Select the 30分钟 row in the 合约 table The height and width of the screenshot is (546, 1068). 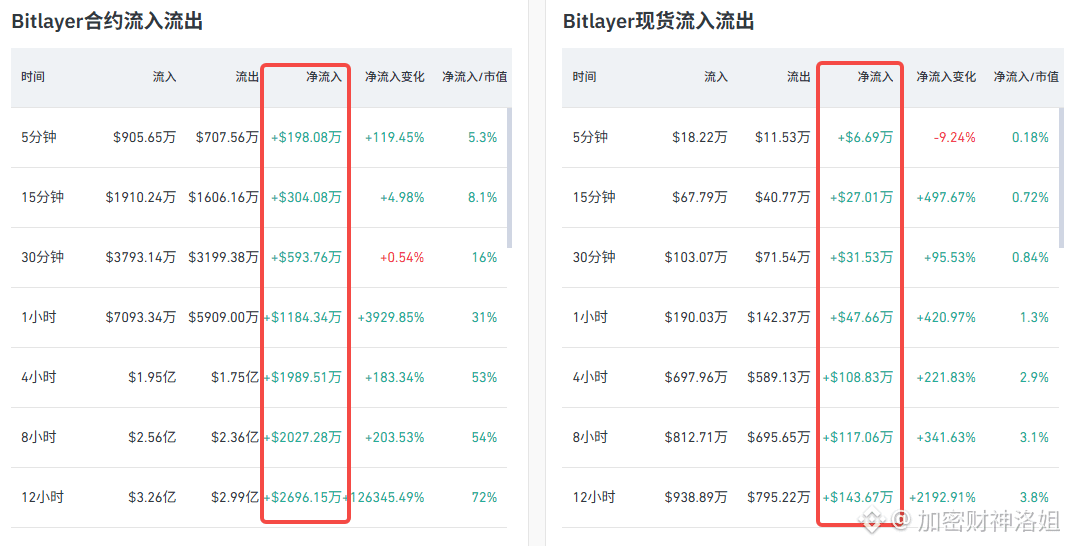pyautogui.click(x=259, y=257)
